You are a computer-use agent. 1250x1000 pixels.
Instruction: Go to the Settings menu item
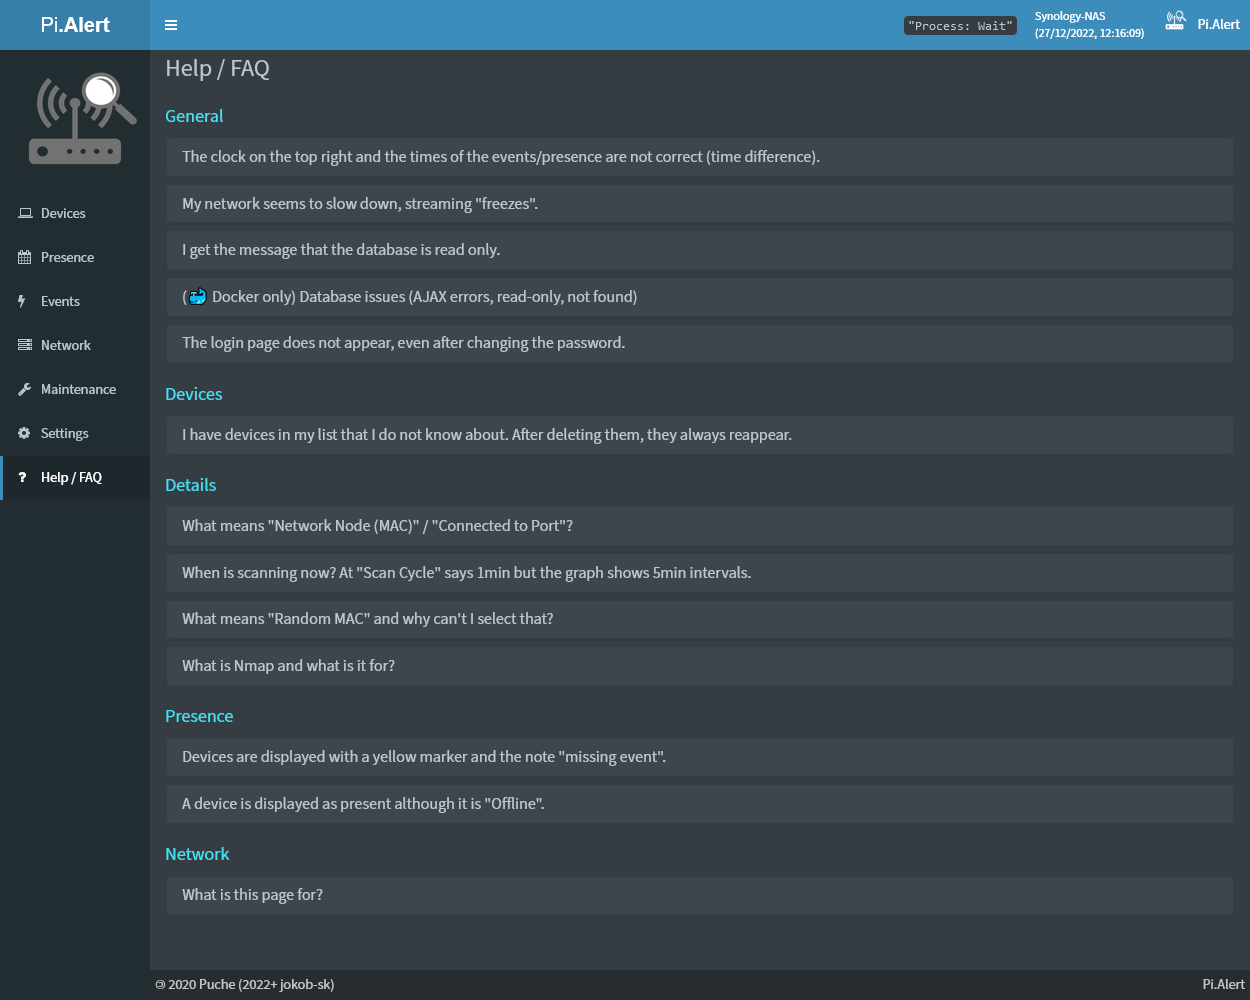pyautogui.click(x=65, y=433)
